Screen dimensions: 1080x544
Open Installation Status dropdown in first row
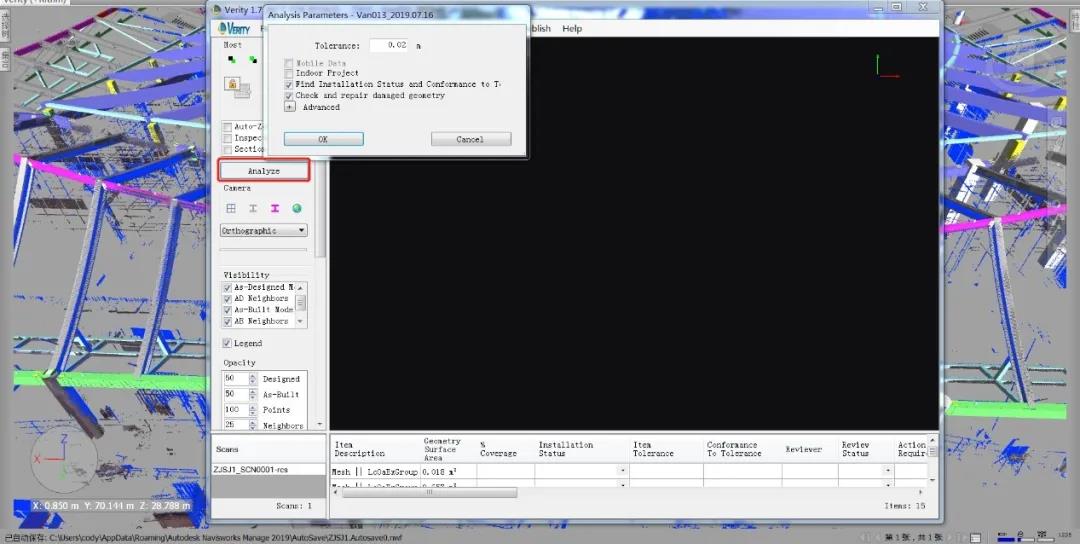[x=622, y=470]
